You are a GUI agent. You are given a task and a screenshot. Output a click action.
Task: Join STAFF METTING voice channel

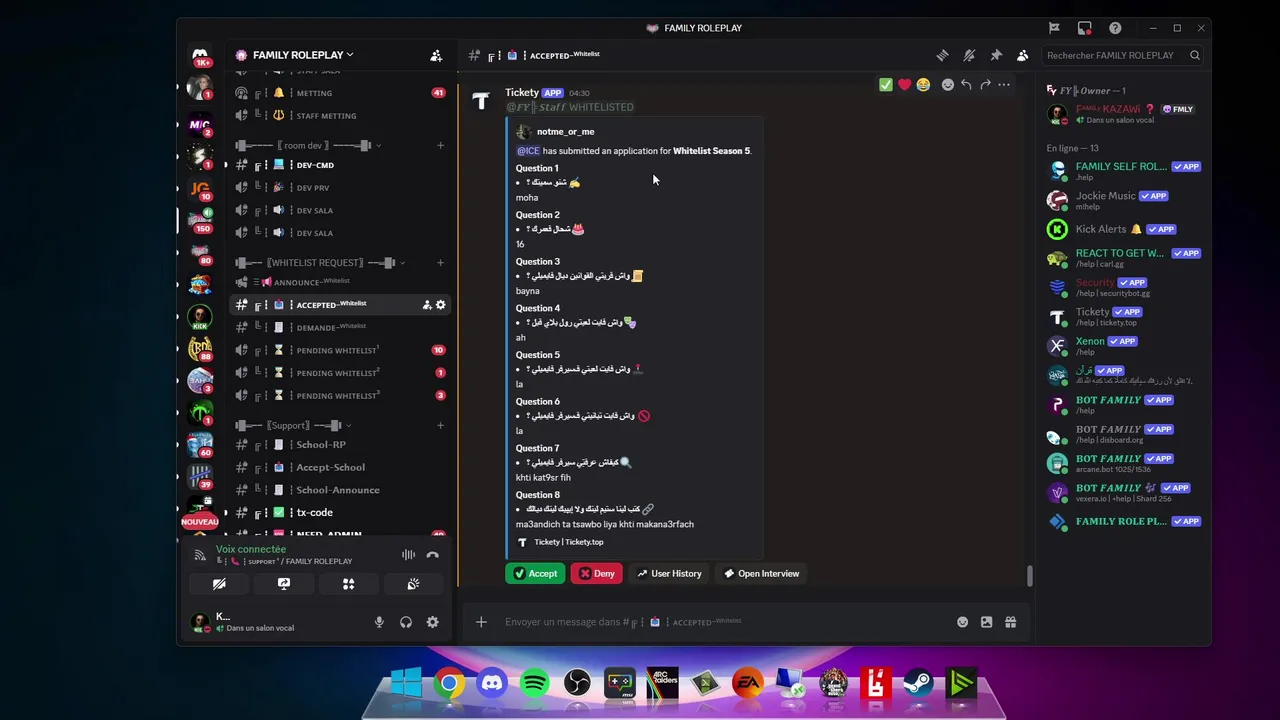pyautogui.click(x=340, y=116)
